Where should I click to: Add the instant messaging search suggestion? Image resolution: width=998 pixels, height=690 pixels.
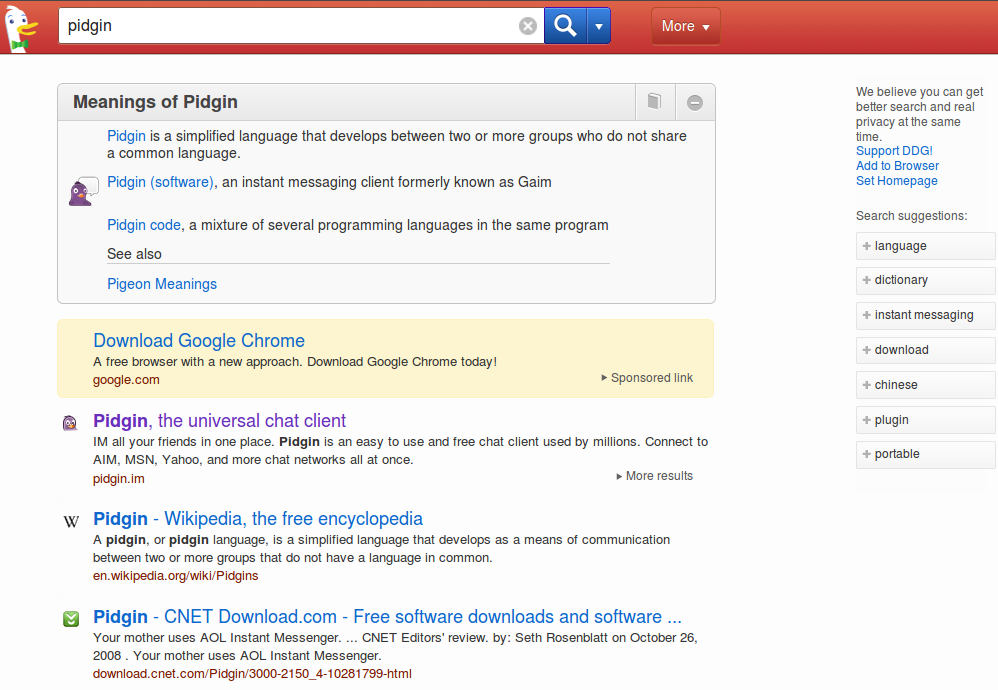(925, 316)
